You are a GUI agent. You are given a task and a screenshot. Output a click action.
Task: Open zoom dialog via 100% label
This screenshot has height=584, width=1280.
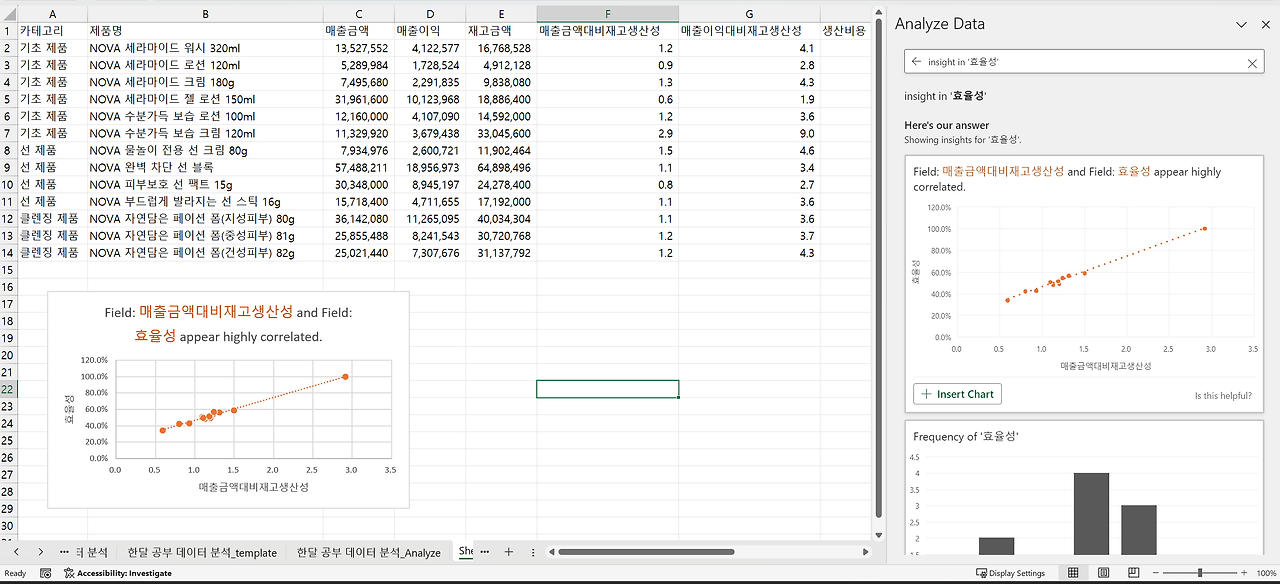[x=1265, y=573]
